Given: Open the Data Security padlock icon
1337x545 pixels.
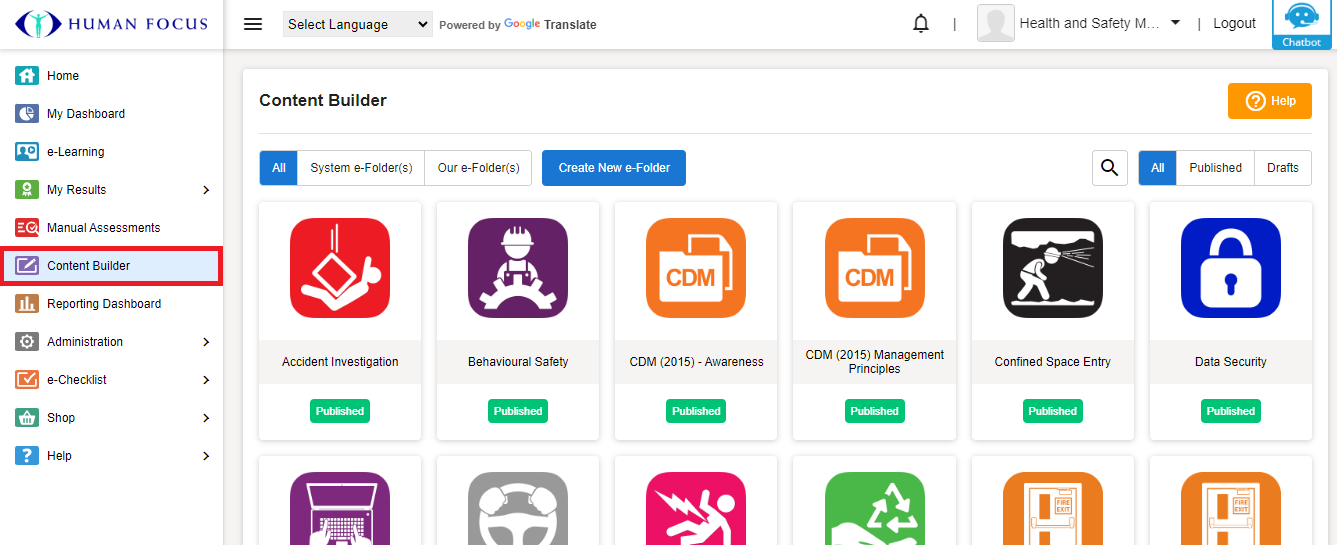Looking at the screenshot, I should [x=1230, y=268].
